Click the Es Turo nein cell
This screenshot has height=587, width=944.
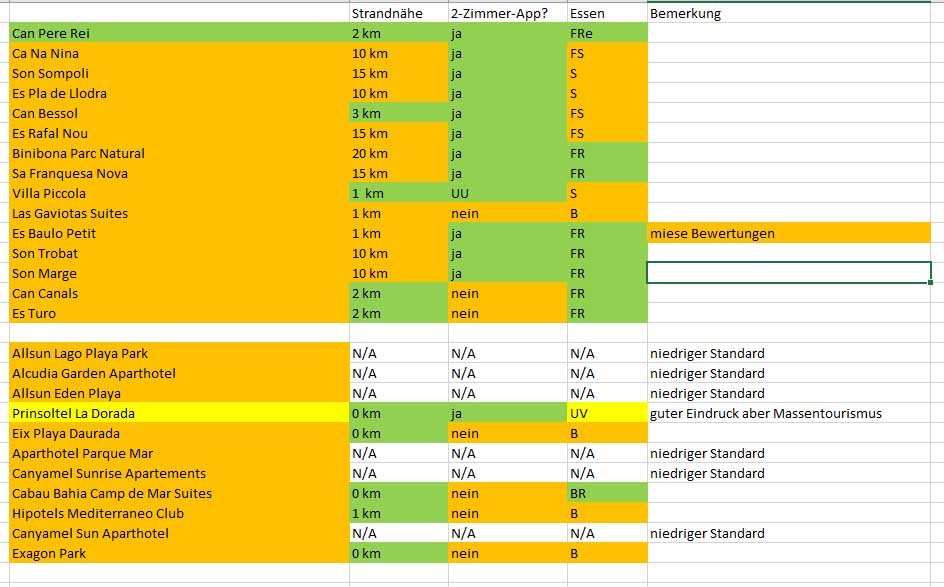coord(506,313)
